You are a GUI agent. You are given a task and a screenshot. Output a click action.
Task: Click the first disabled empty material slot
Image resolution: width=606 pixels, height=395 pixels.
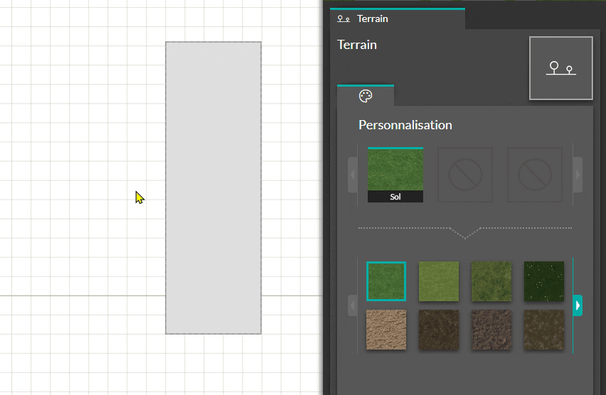(x=465, y=175)
